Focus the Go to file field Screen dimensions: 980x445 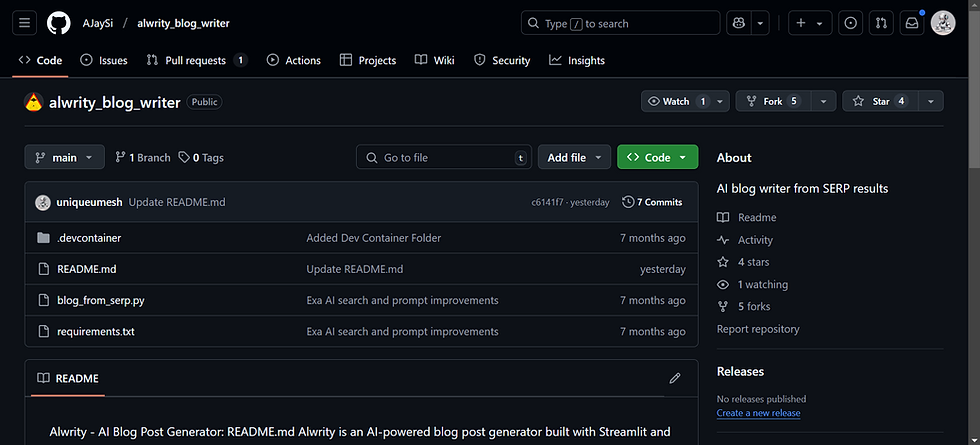click(x=444, y=158)
